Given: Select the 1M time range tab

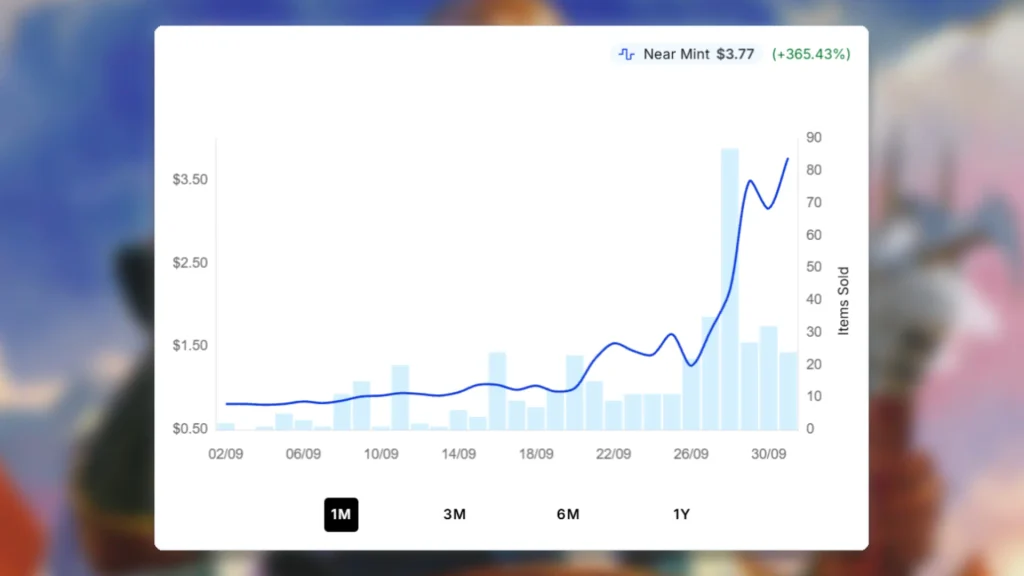Looking at the screenshot, I should click(341, 515).
